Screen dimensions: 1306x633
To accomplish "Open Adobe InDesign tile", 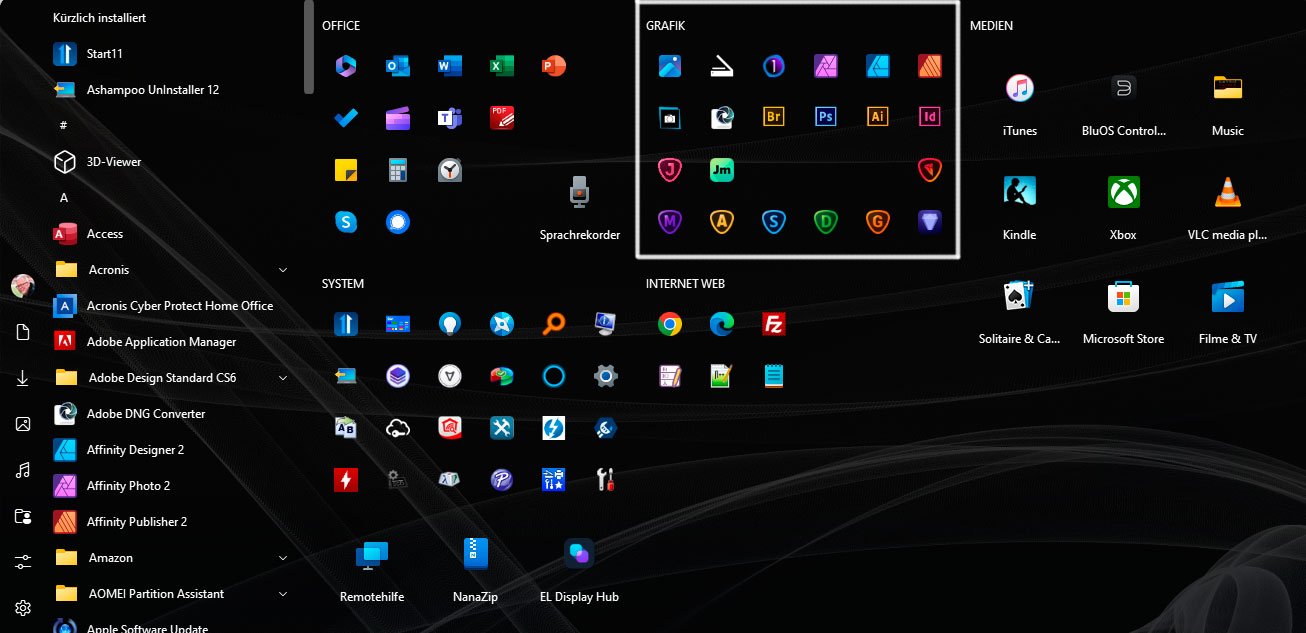I will pos(930,117).
